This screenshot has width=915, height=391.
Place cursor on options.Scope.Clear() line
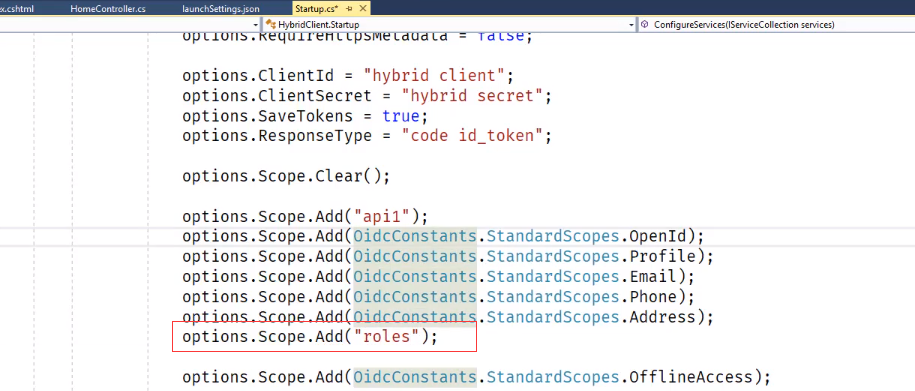point(286,176)
